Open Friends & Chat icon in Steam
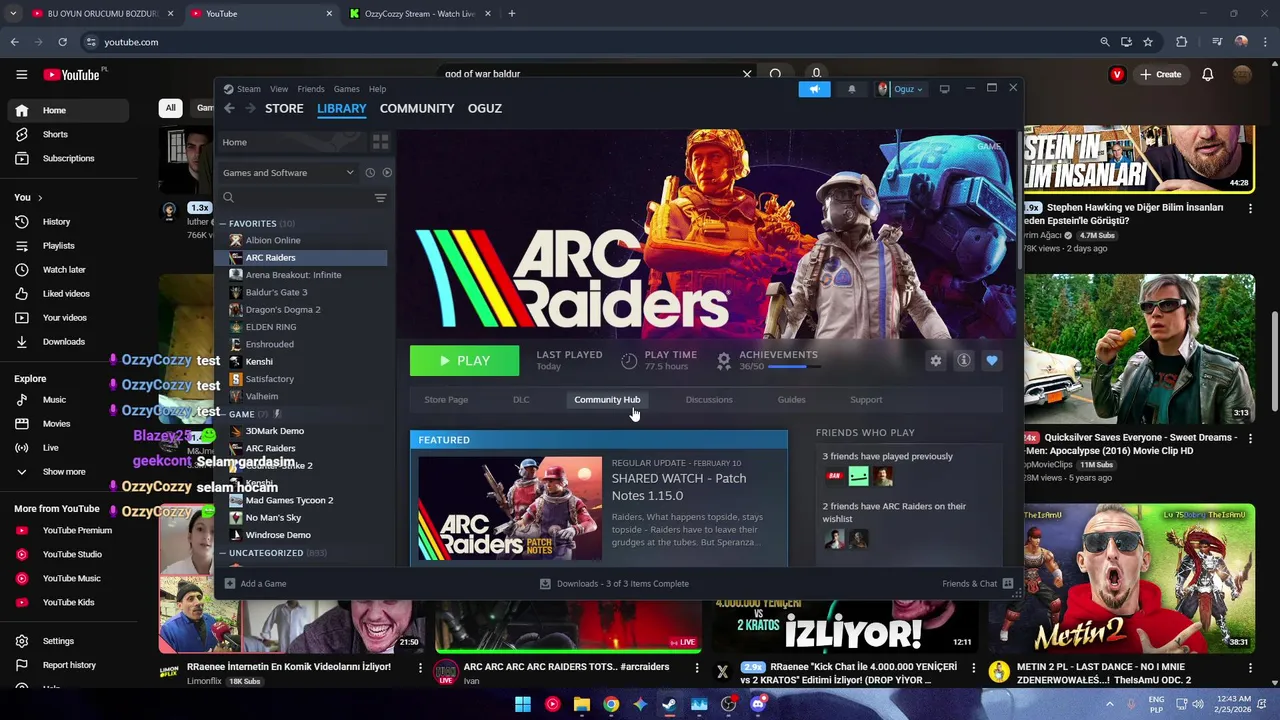Image resolution: width=1280 pixels, height=720 pixels. 1008,584
